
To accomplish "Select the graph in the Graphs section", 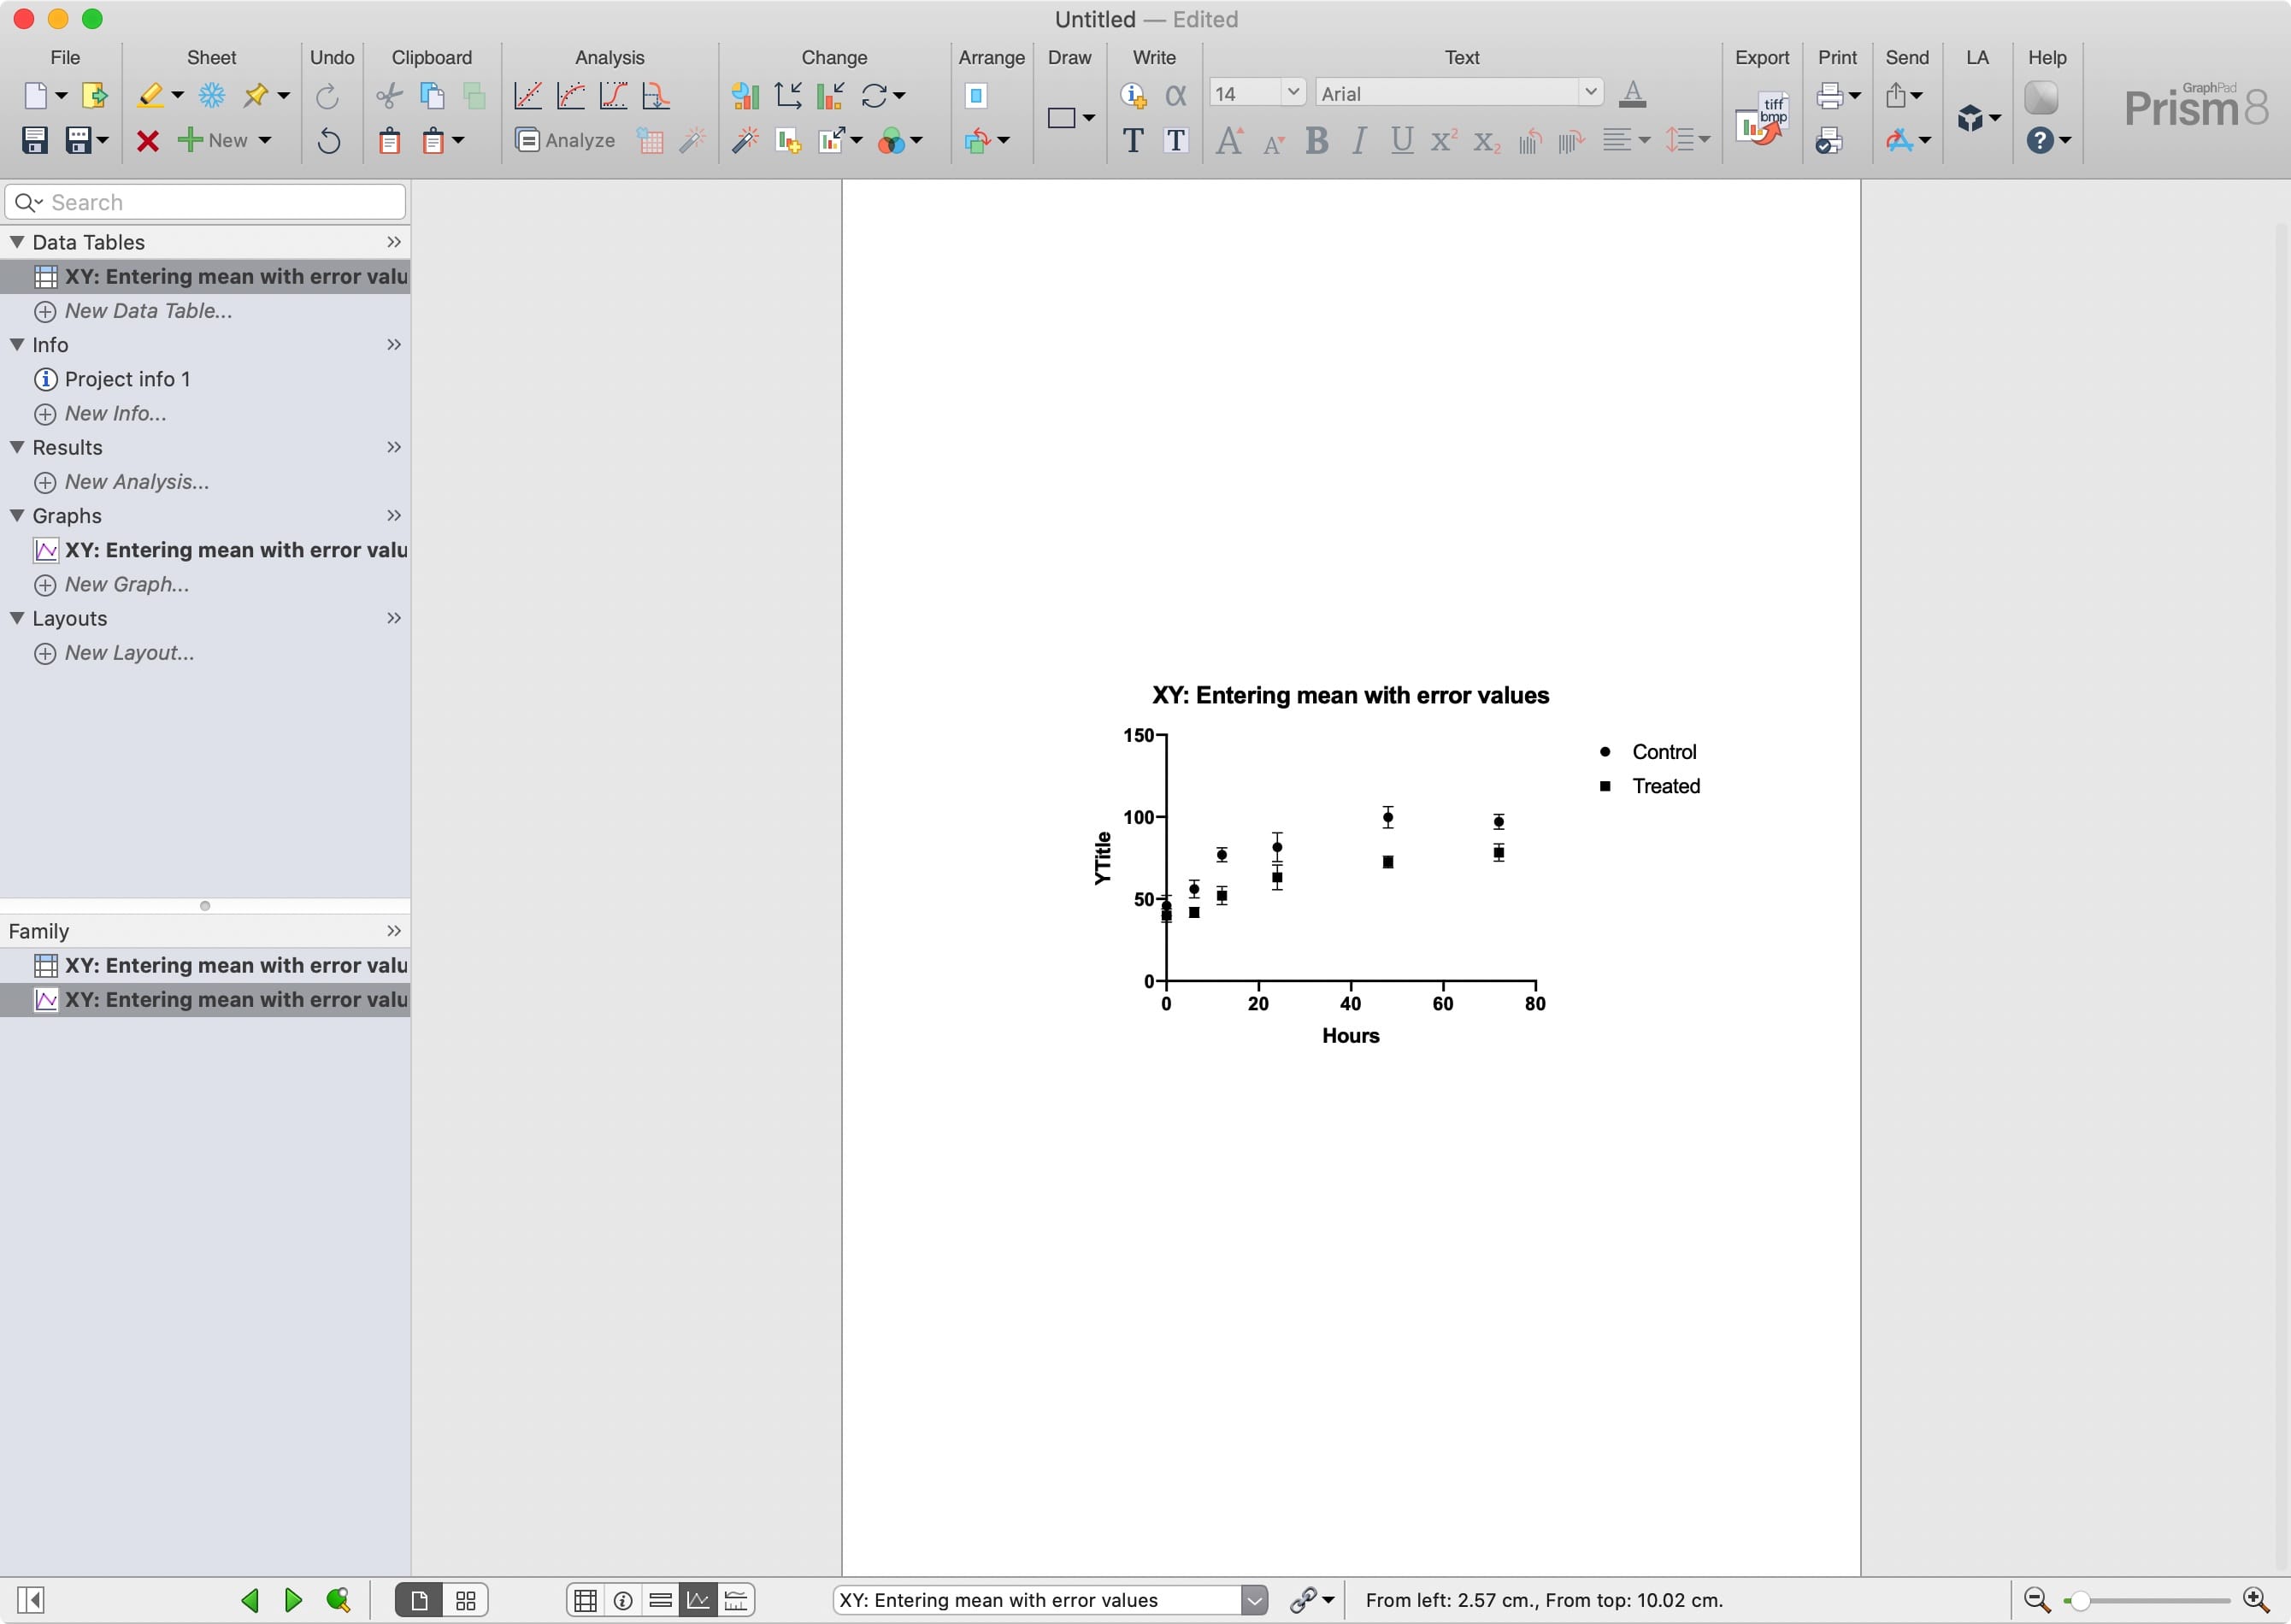I will point(235,550).
